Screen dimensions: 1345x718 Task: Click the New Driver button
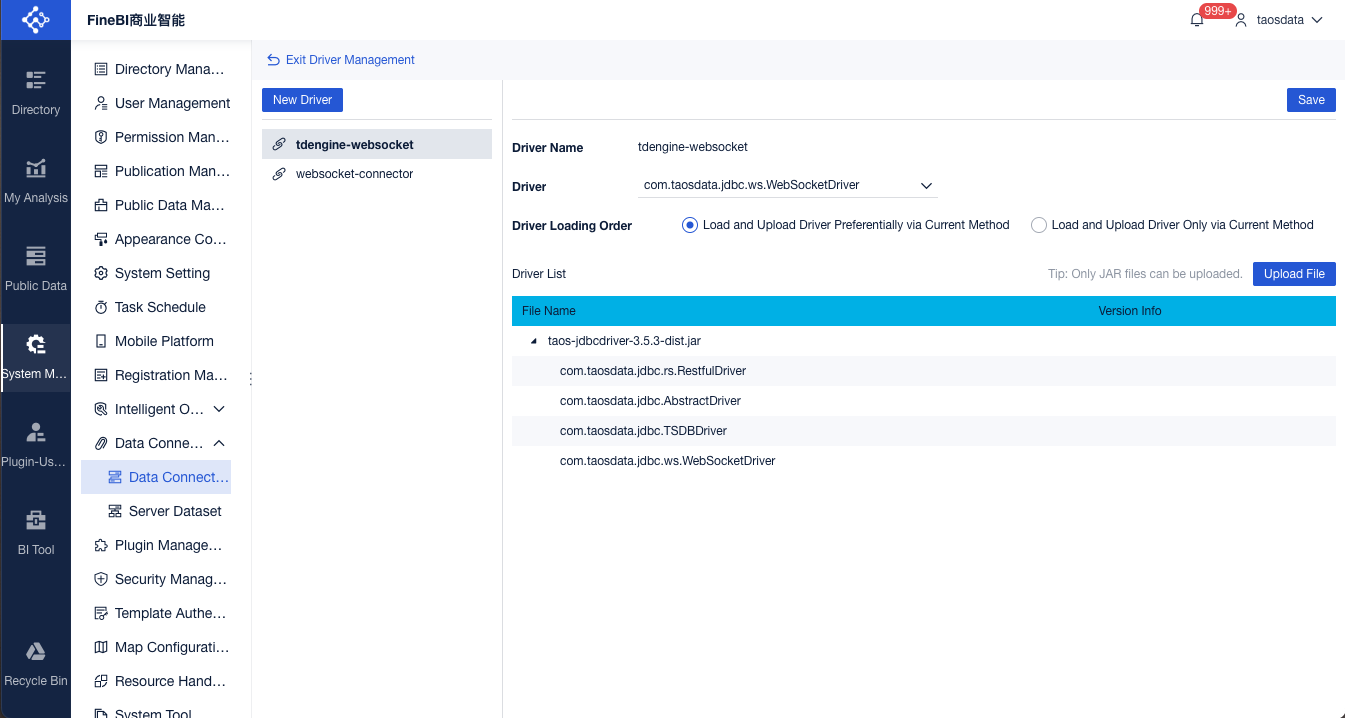[x=303, y=100]
